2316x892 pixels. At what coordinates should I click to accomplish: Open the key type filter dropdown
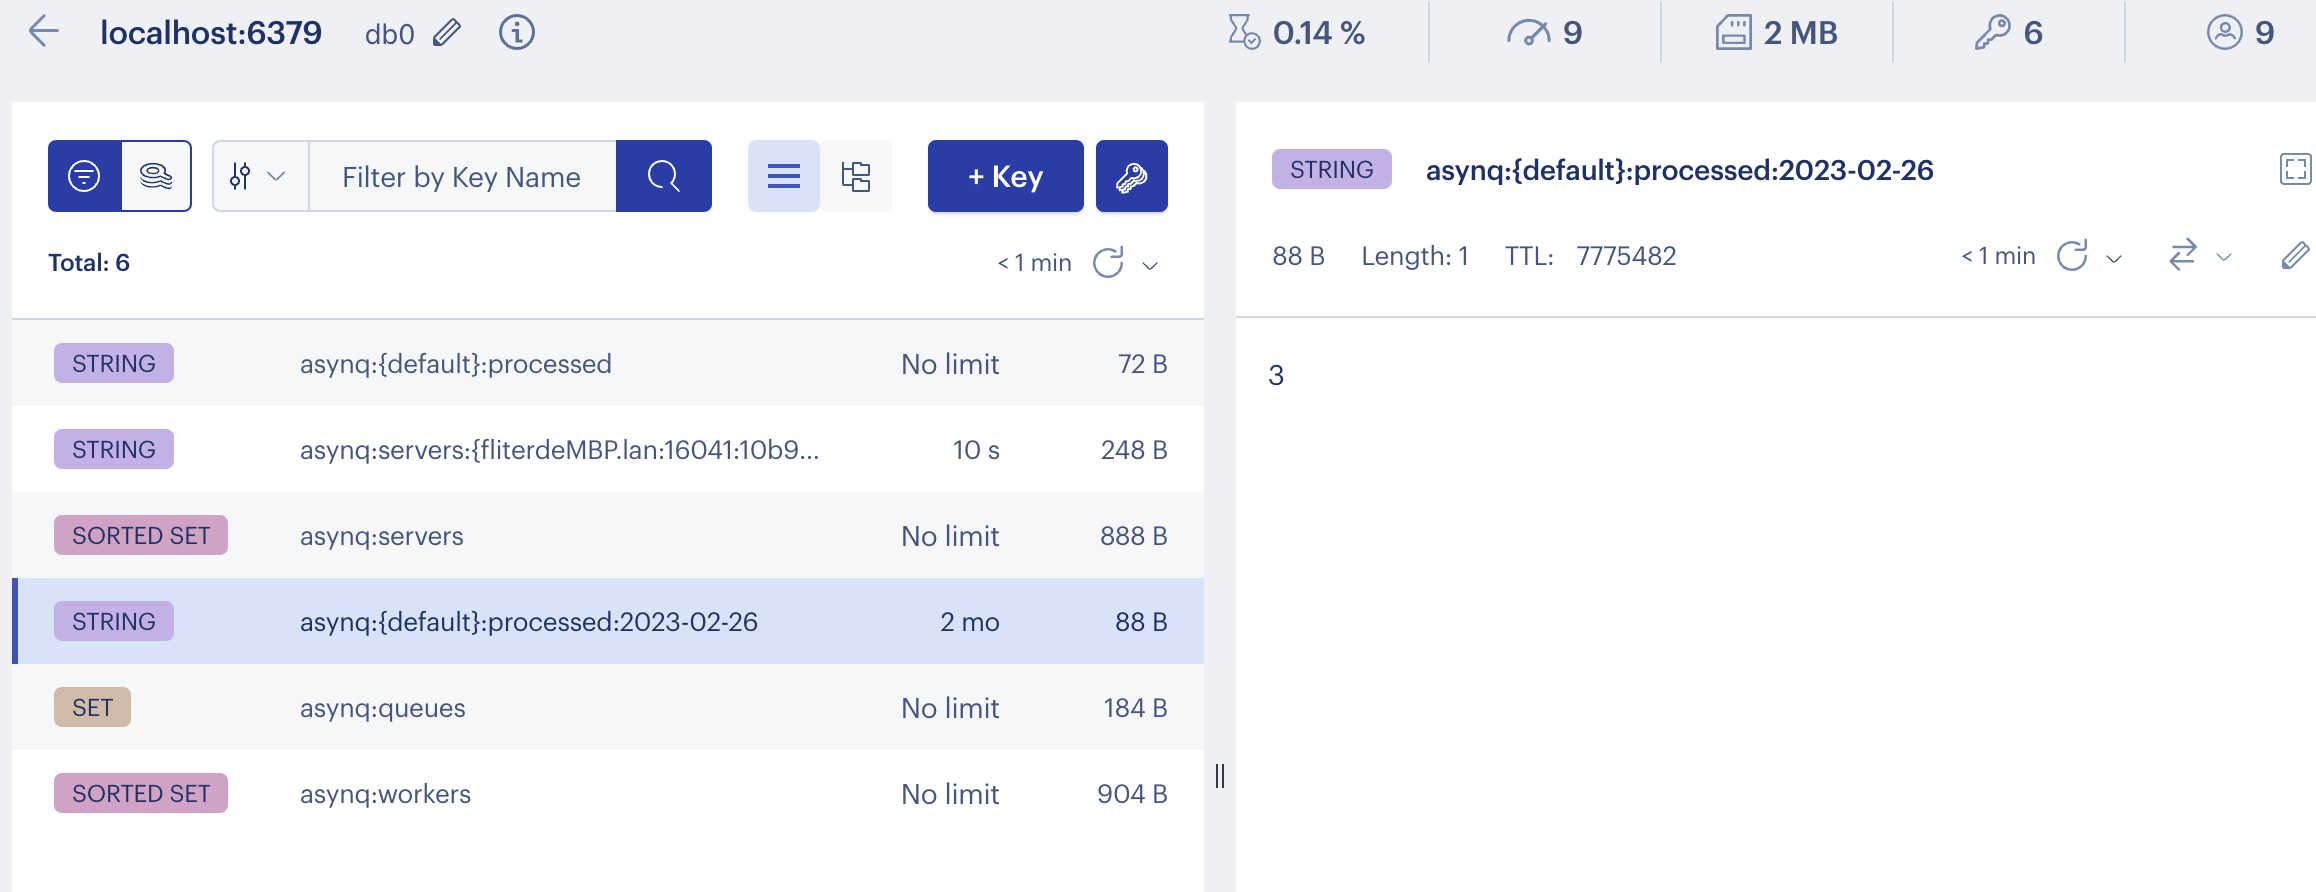coord(260,176)
